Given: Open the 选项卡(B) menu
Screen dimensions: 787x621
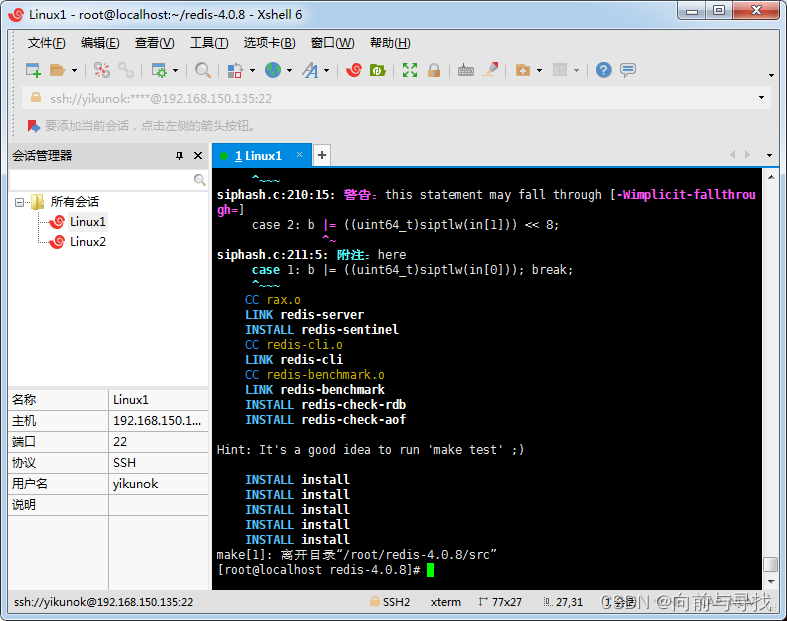Looking at the screenshot, I should [x=270, y=43].
